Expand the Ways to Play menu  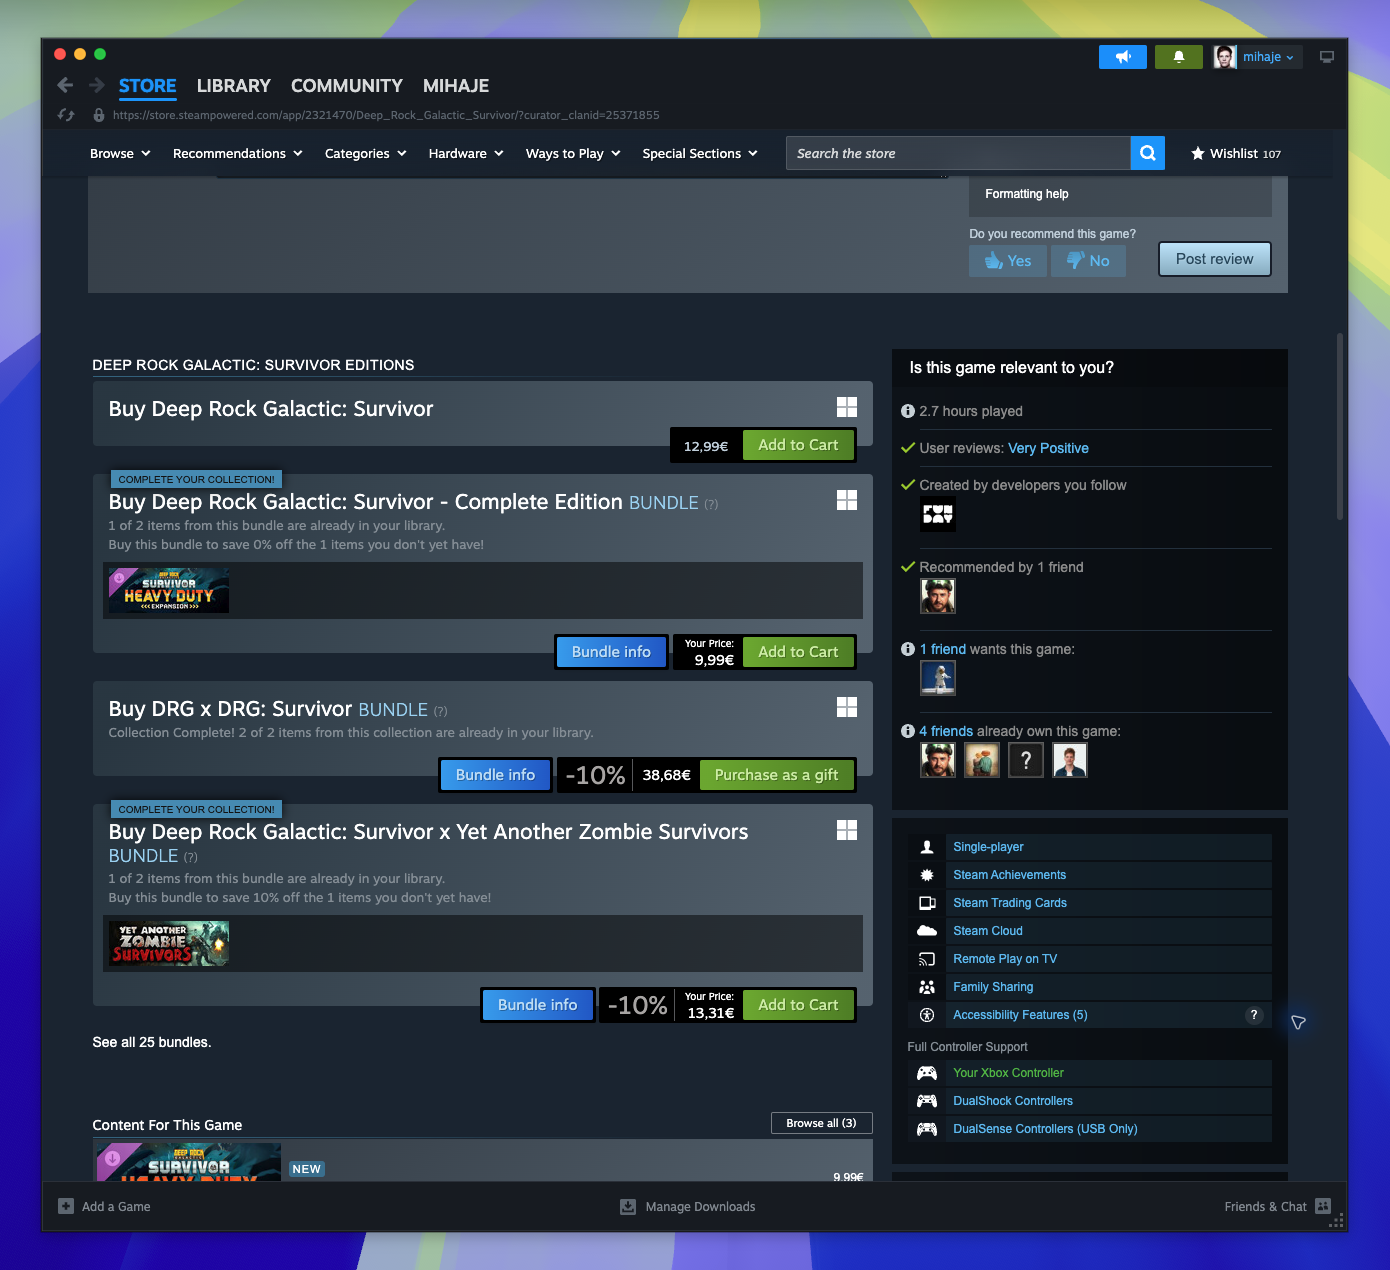[x=573, y=153]
